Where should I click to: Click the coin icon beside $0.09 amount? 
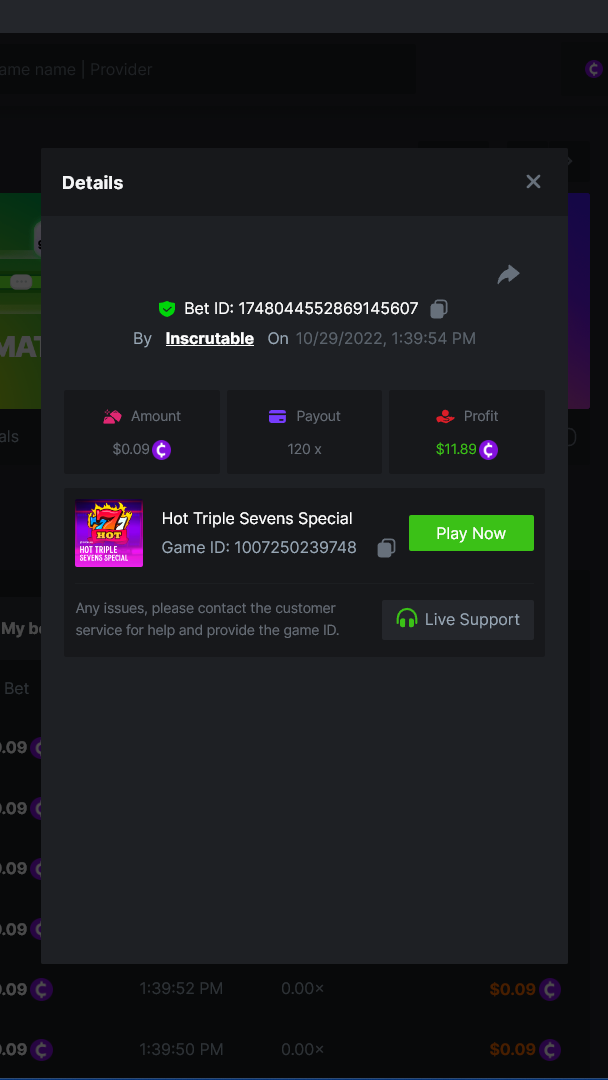pyautogui.click(x=161, y=450)
